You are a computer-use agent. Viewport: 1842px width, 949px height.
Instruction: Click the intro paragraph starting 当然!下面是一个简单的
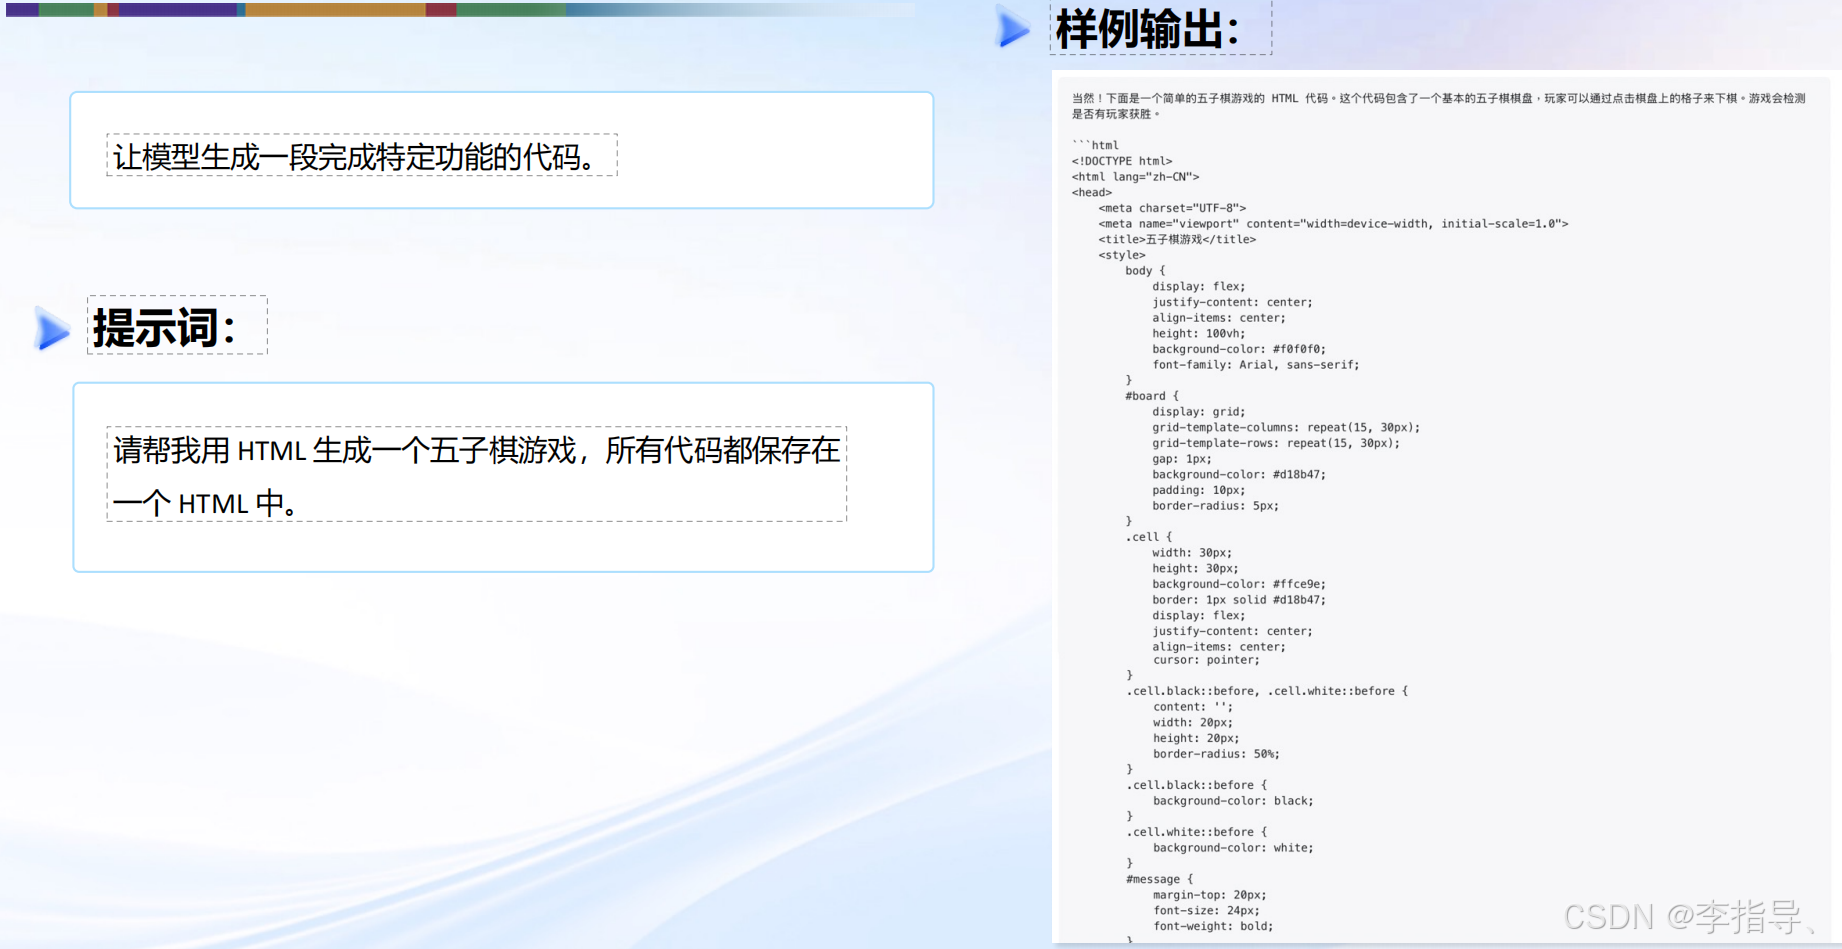pyautogui.click(x=1439, y=106)
